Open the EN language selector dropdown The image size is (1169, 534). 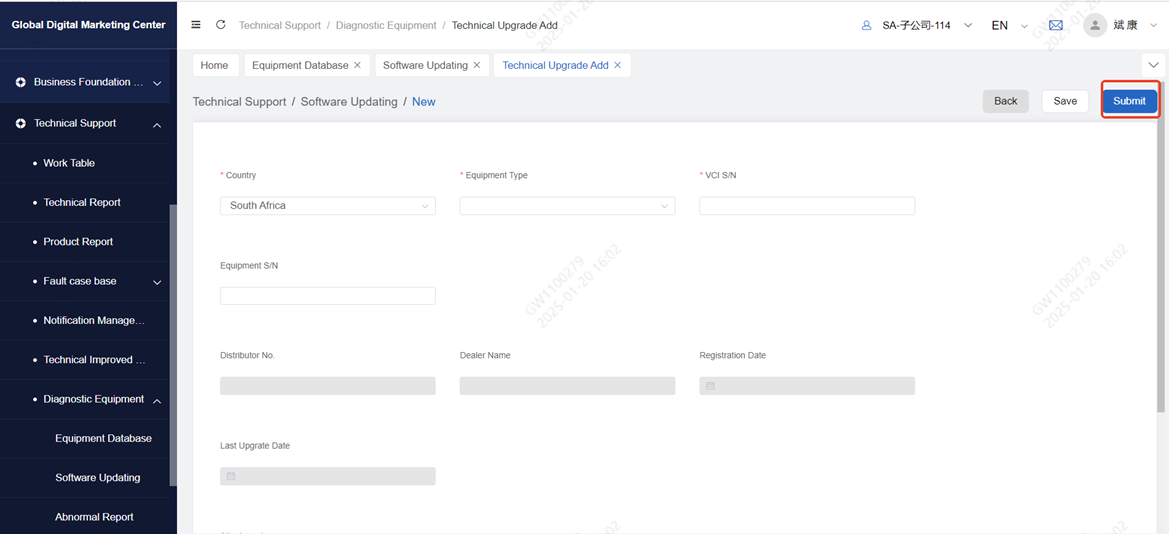[1008, 25]
